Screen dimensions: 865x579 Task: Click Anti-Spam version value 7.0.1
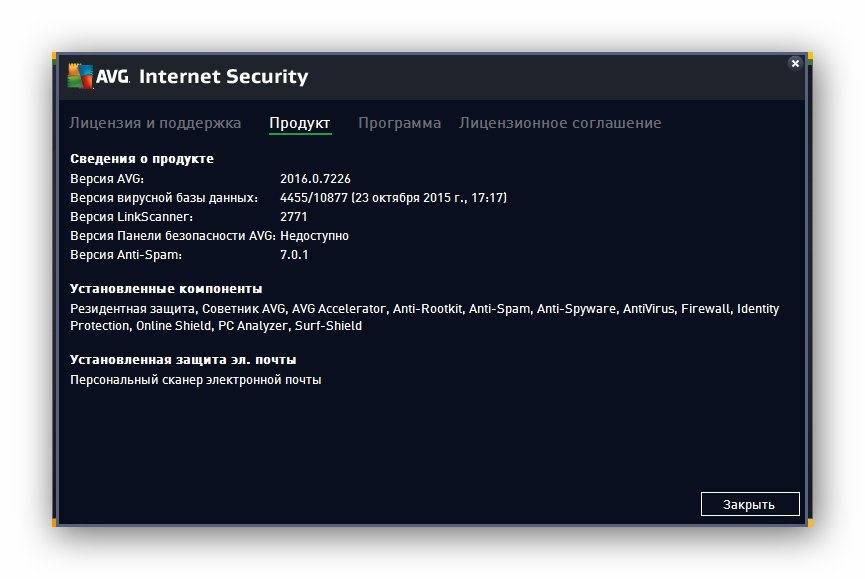(x=294, y=255)
